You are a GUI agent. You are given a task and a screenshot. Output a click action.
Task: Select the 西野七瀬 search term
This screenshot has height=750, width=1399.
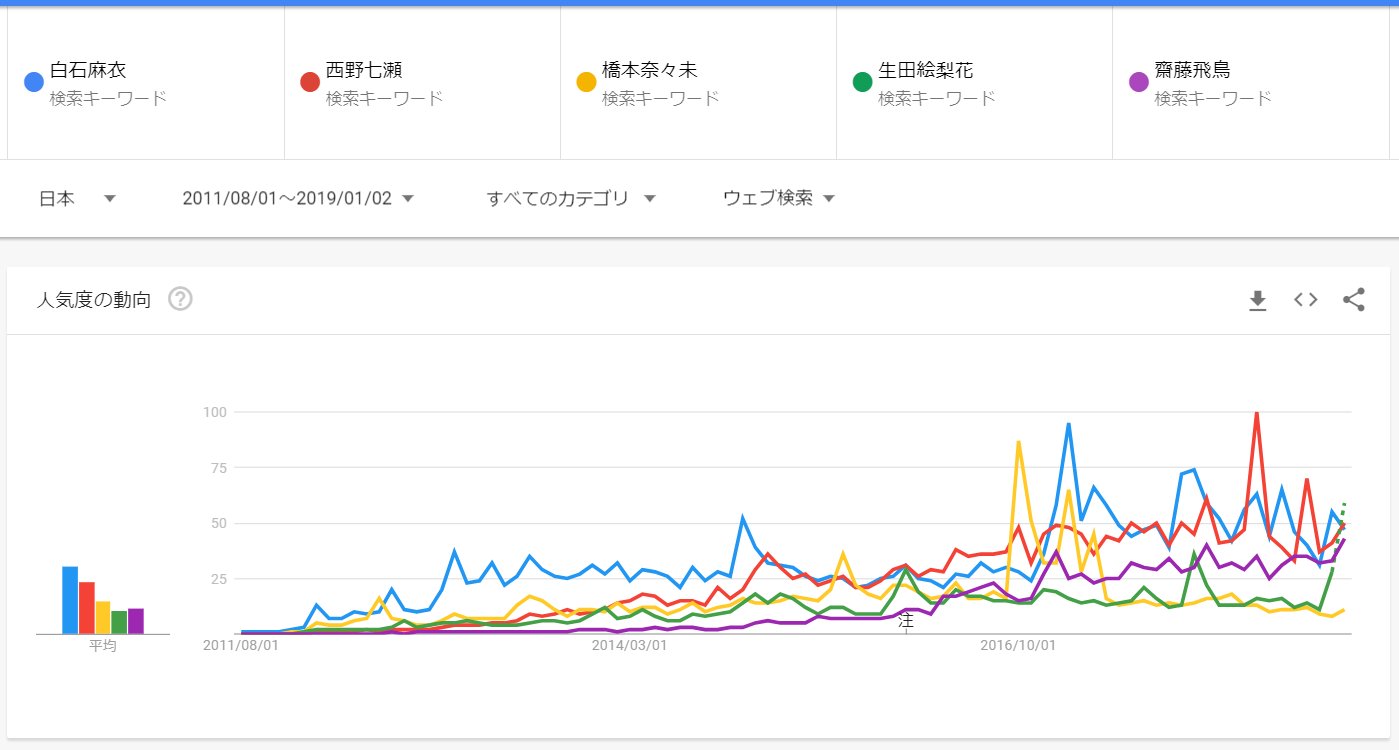tap(364, 71)
